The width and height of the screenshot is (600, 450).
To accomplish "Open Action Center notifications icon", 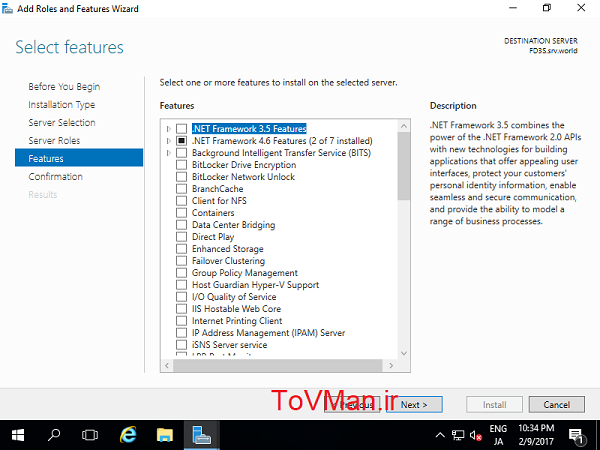I will point(576,435).
